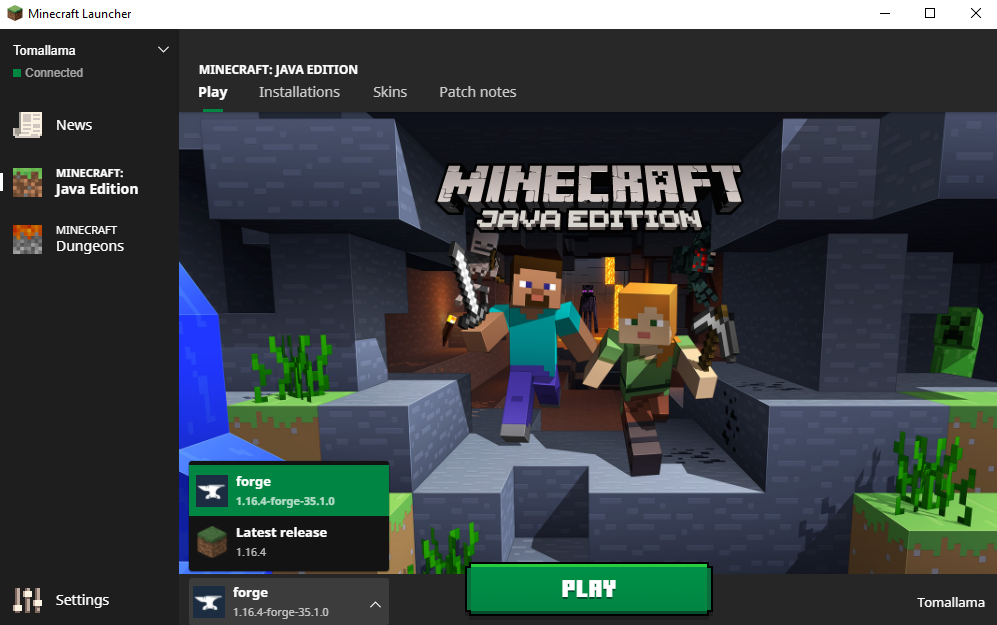Image resolution: width=997 pixels, height=625 pixels.
Task: Click the Minecraft Java Edition logo banner
Action: (589, 197)
